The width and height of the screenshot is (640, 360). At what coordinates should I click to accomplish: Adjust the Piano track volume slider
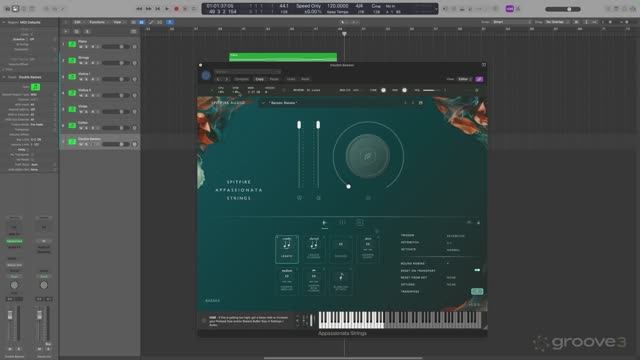click(116, 47)
